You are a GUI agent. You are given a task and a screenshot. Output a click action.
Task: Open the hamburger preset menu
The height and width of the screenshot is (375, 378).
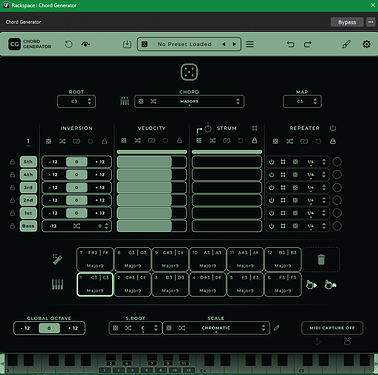250,44
